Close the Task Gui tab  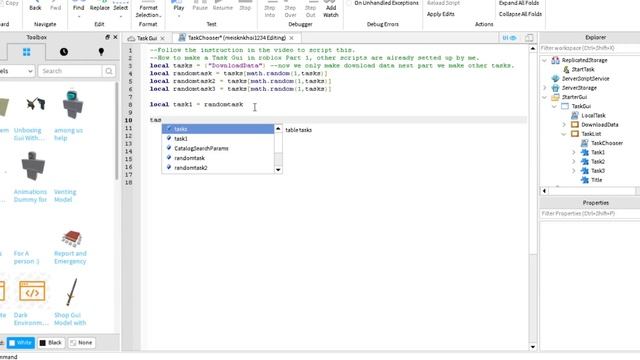162,38
